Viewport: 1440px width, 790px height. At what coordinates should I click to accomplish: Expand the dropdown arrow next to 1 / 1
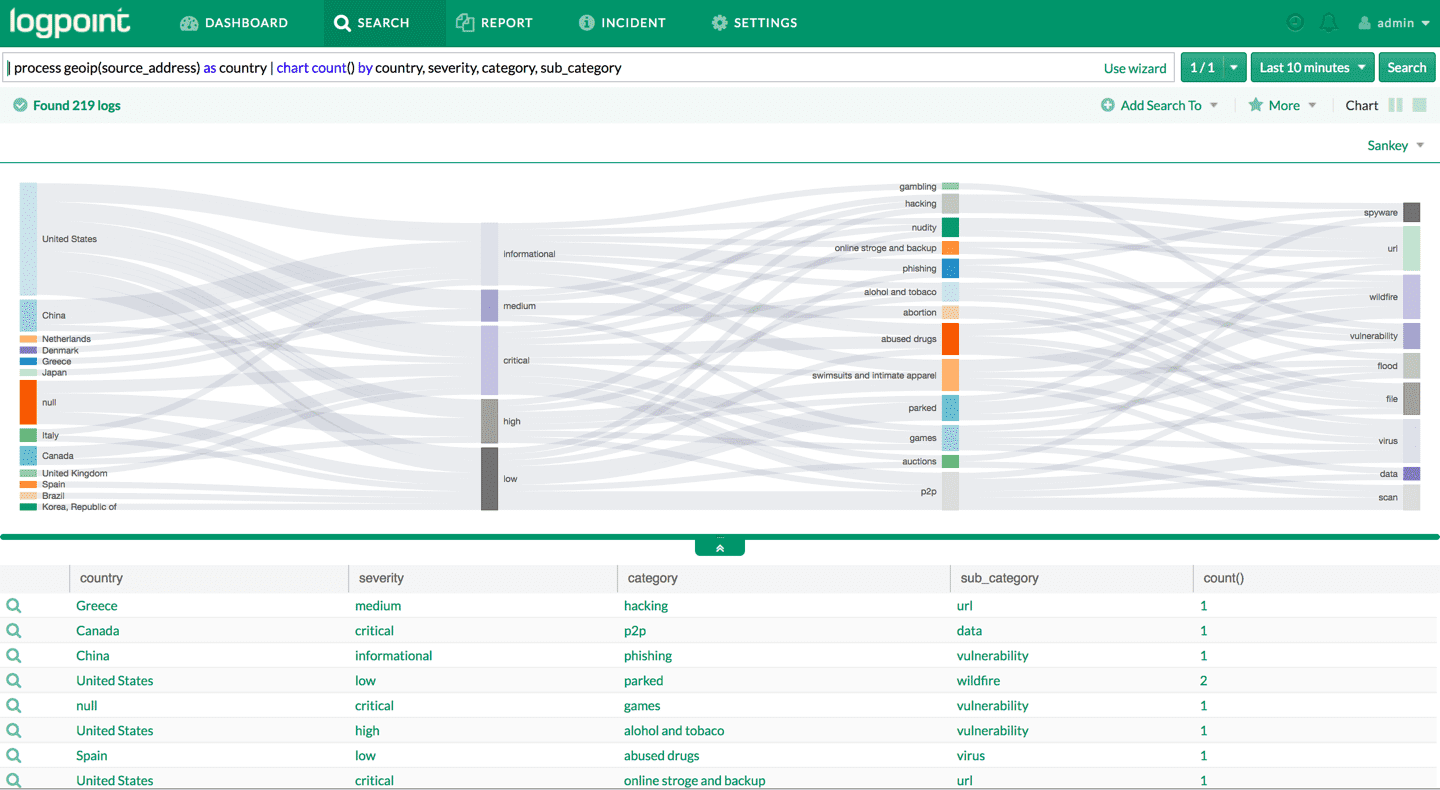(1235, 68)
